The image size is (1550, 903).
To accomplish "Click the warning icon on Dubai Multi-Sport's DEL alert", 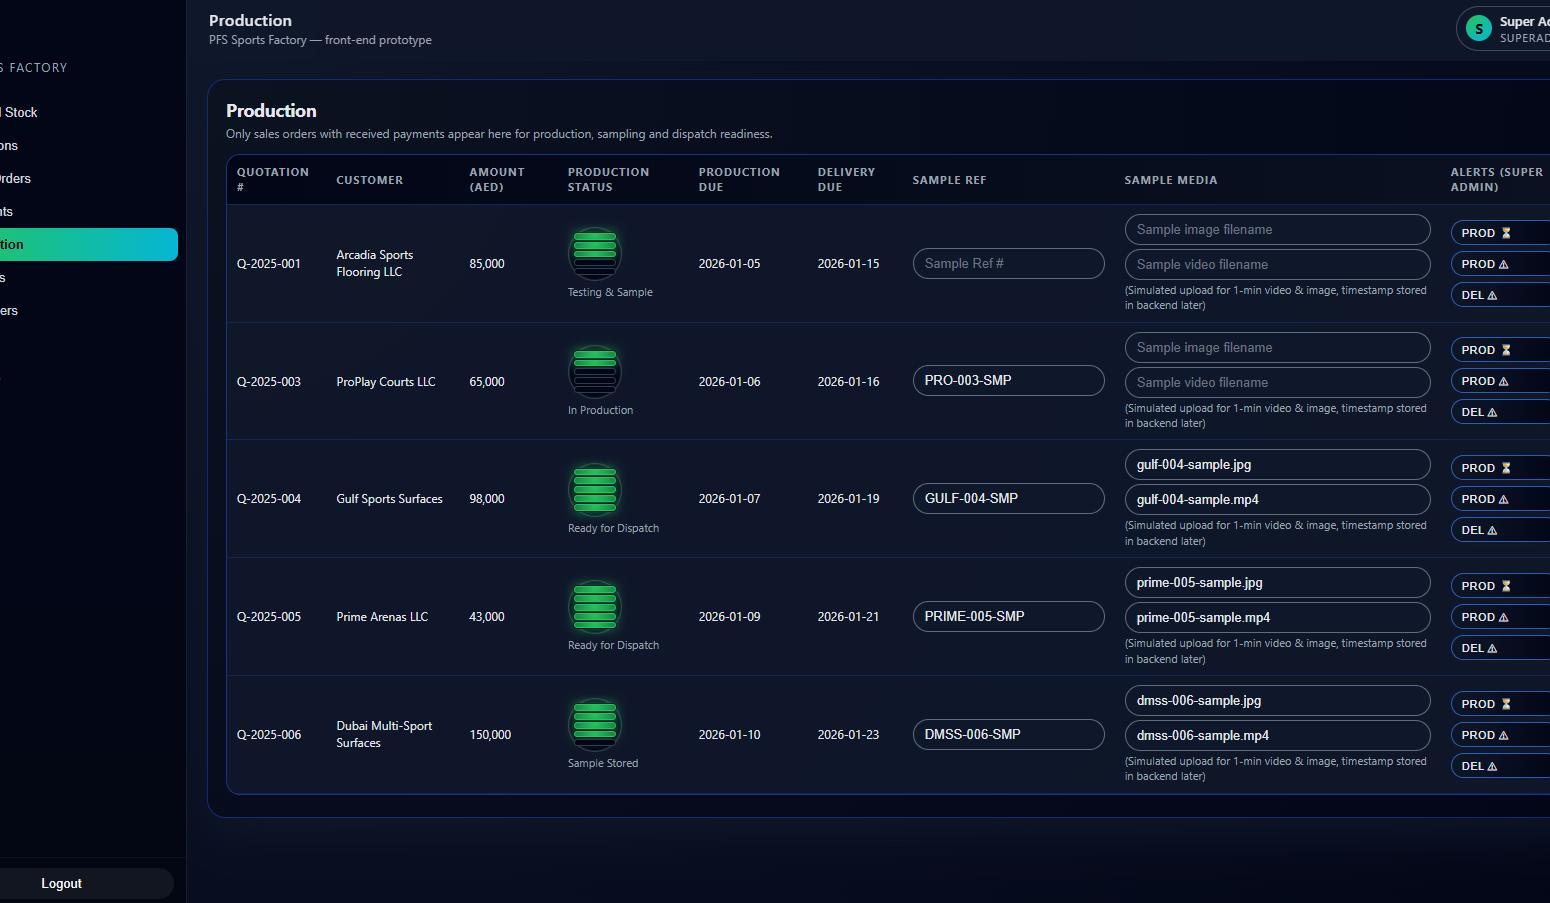I will (x=1492, y=765).
